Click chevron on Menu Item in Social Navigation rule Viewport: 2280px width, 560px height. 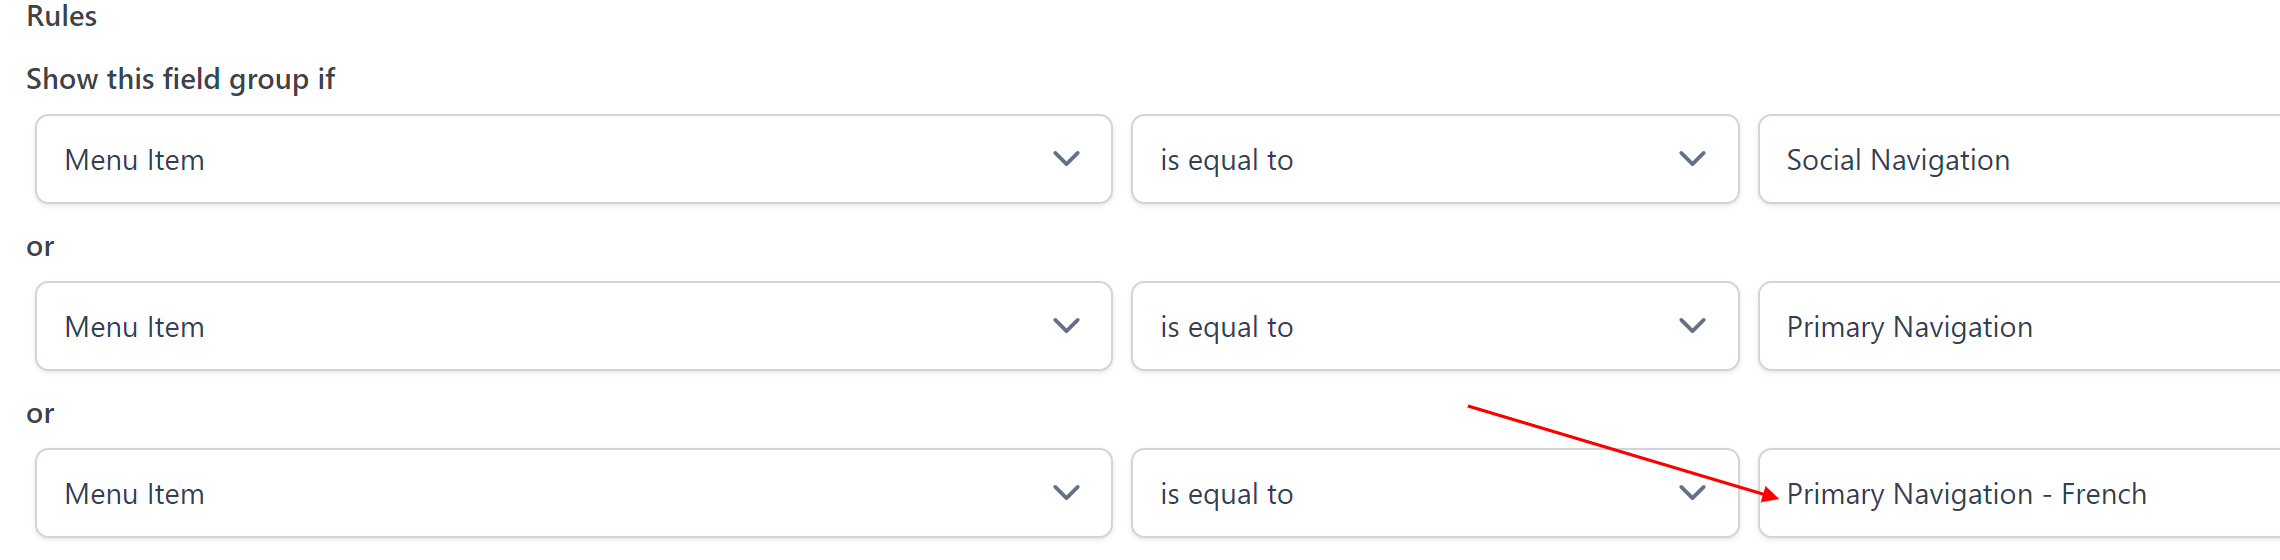click(1066, 159)
